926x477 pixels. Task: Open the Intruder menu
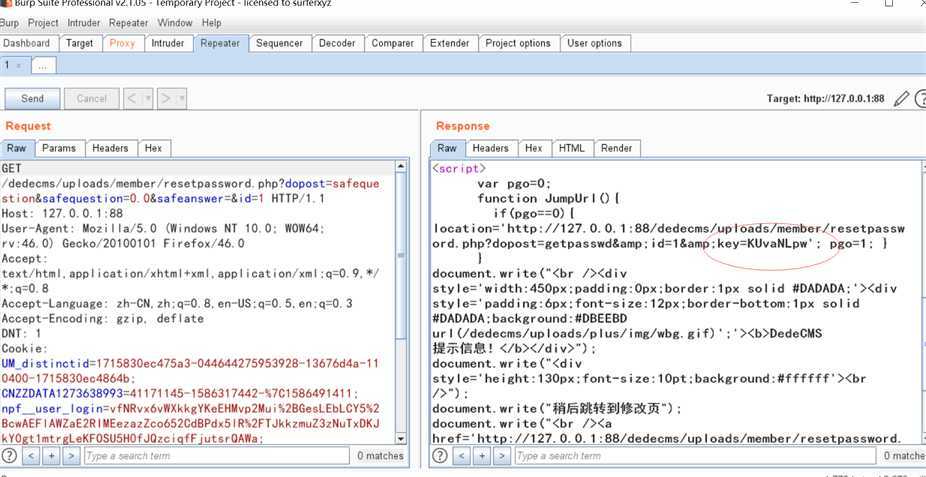83,23
